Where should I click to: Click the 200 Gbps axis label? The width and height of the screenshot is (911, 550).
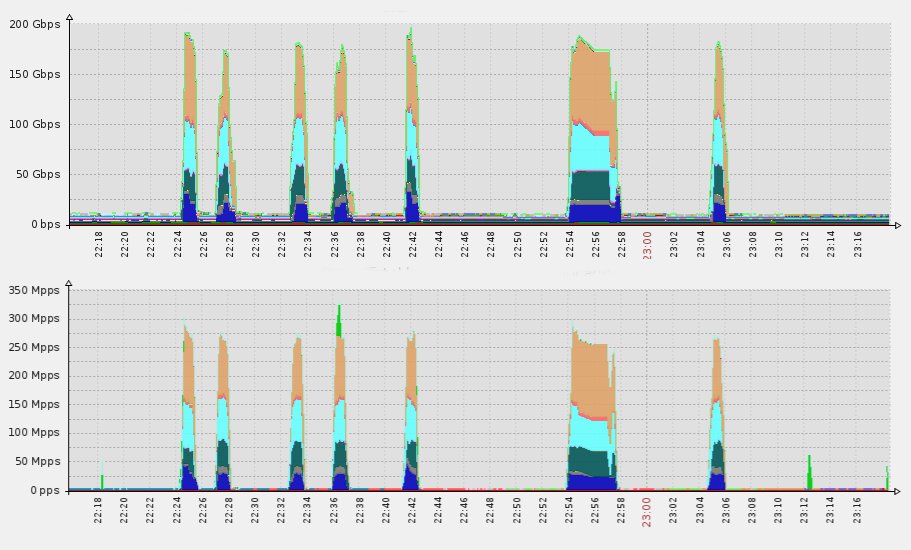(x=31, y=23)
